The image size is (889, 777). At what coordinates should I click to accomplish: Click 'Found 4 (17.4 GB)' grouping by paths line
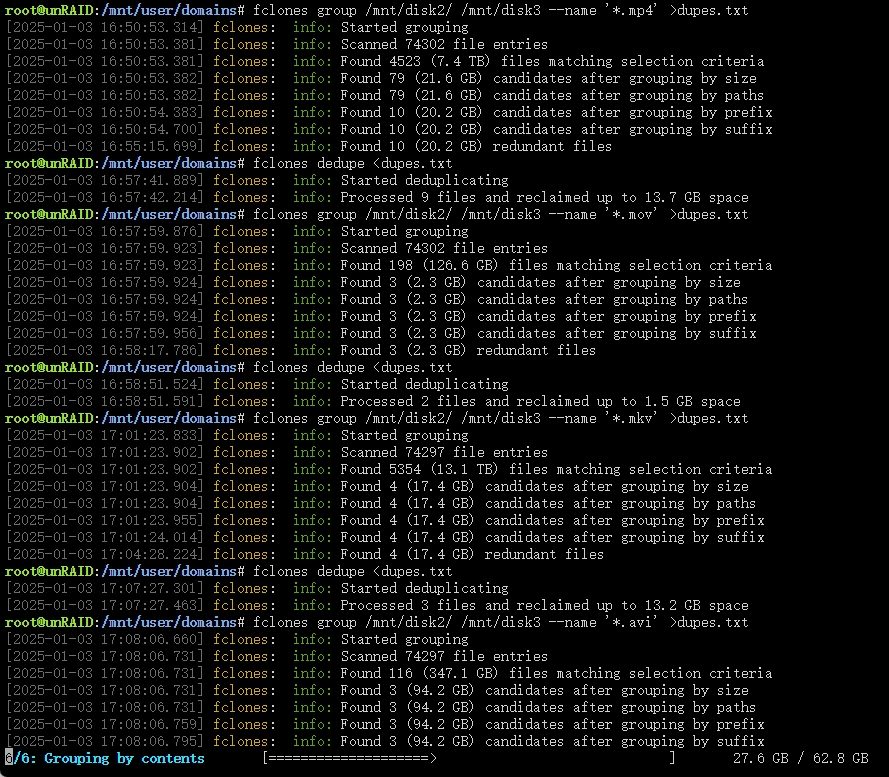pos(381,504)
